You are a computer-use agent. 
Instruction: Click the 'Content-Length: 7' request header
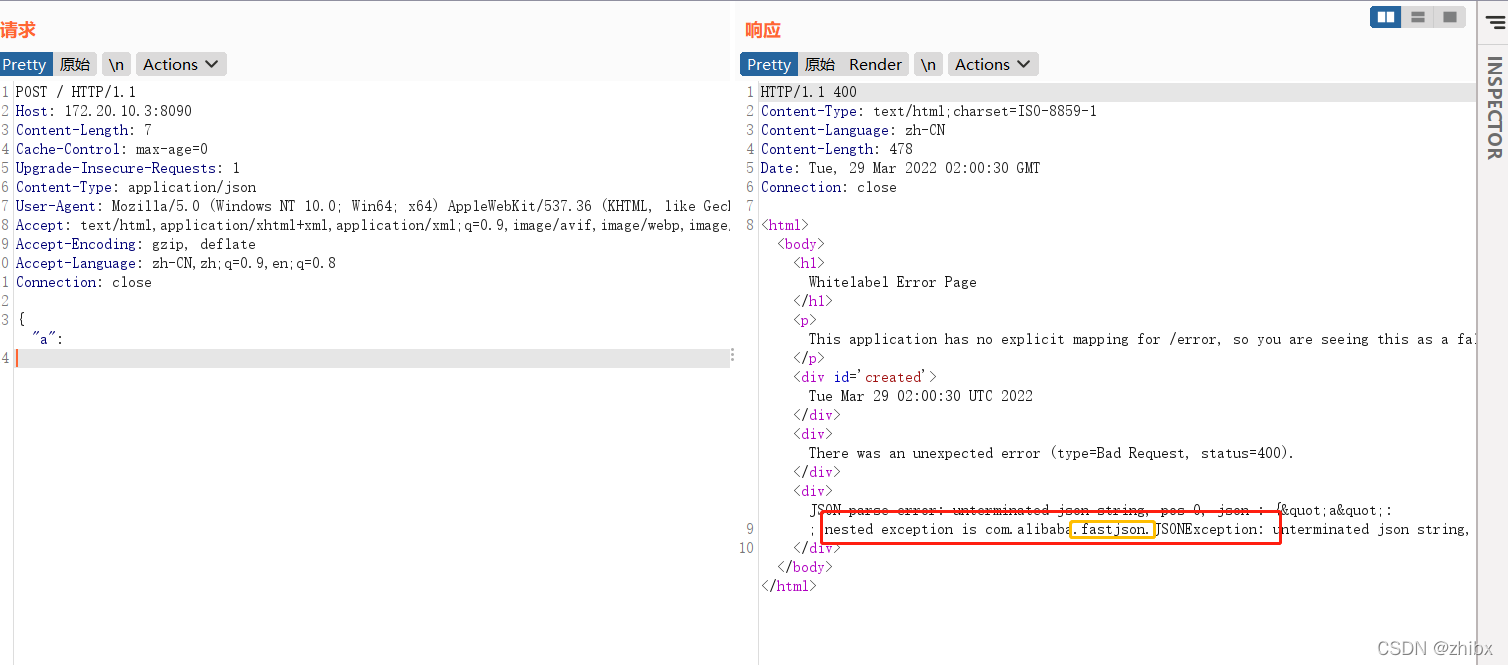84,130
